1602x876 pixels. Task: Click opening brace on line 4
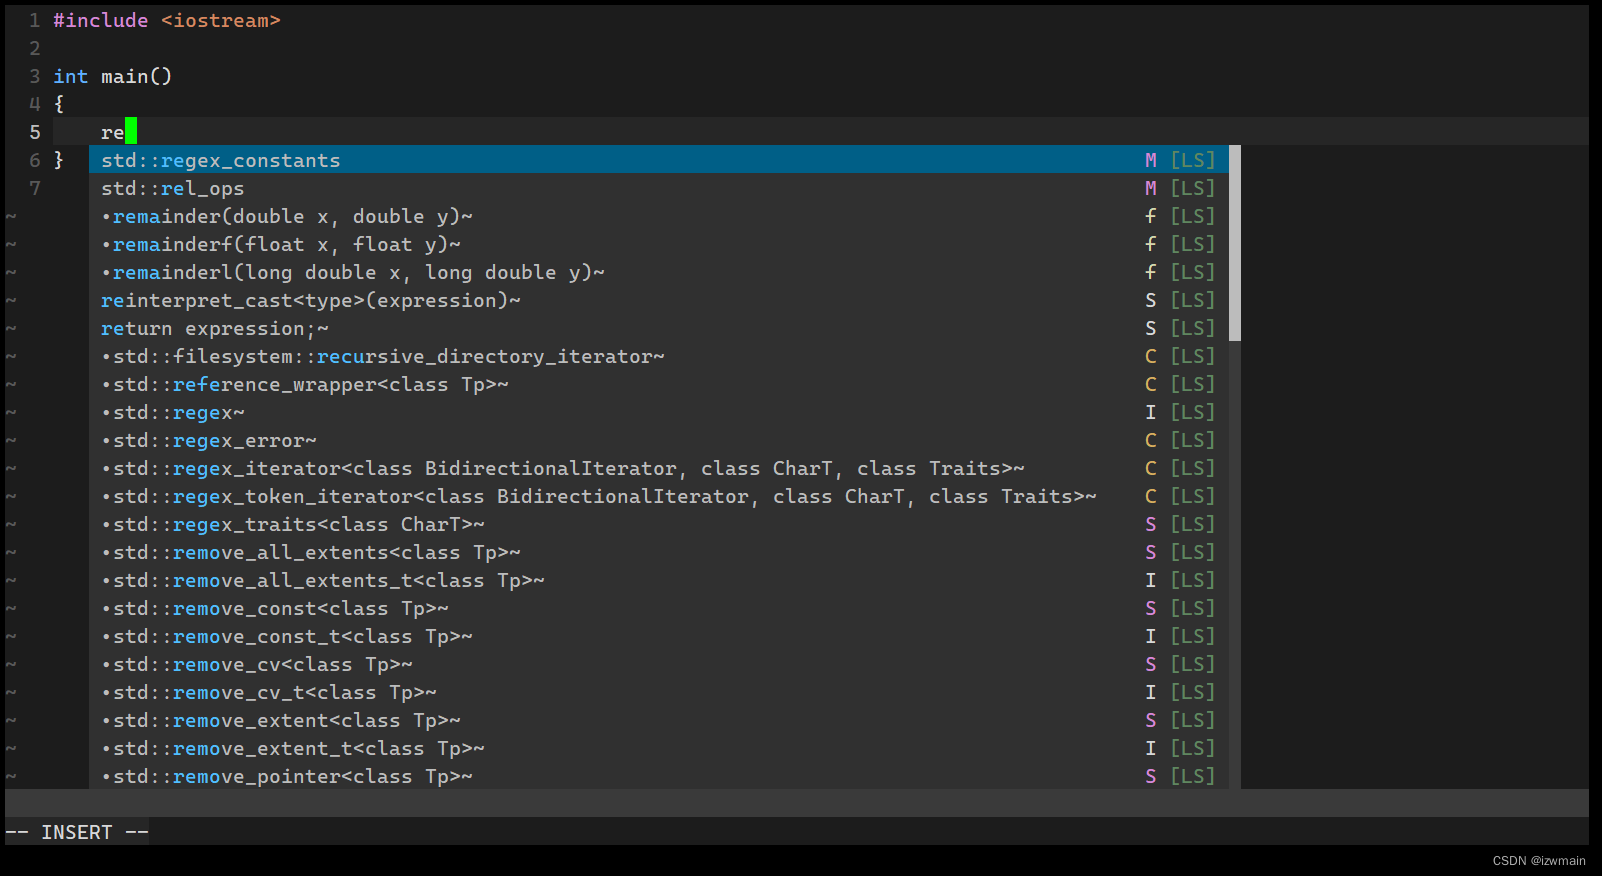point(59,104)
